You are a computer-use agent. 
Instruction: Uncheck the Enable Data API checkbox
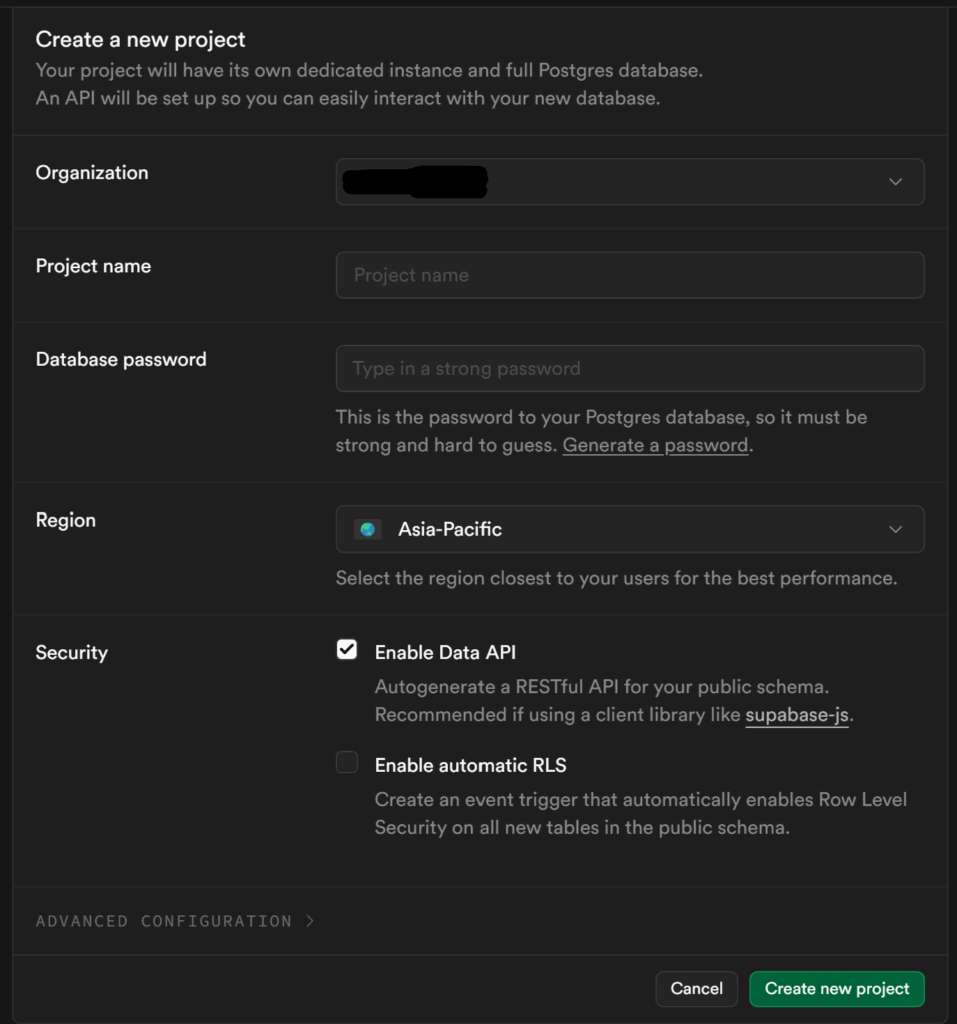[x=347, y=651]
